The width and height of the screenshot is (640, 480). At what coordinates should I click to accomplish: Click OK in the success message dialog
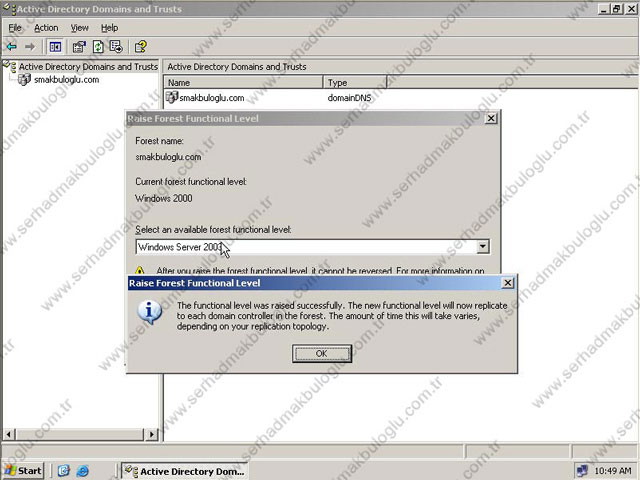(322, 353)
